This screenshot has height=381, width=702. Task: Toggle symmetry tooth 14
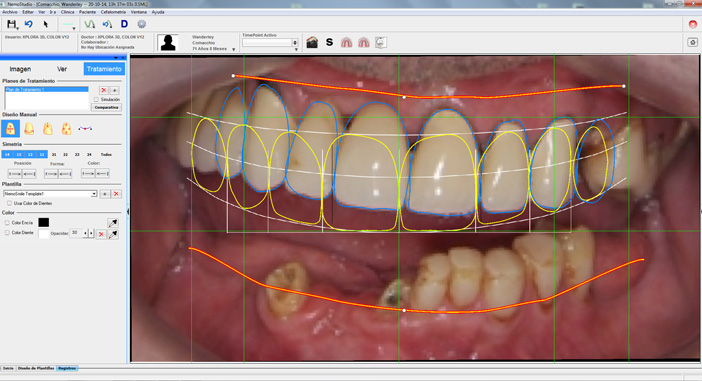click(7, 154)
